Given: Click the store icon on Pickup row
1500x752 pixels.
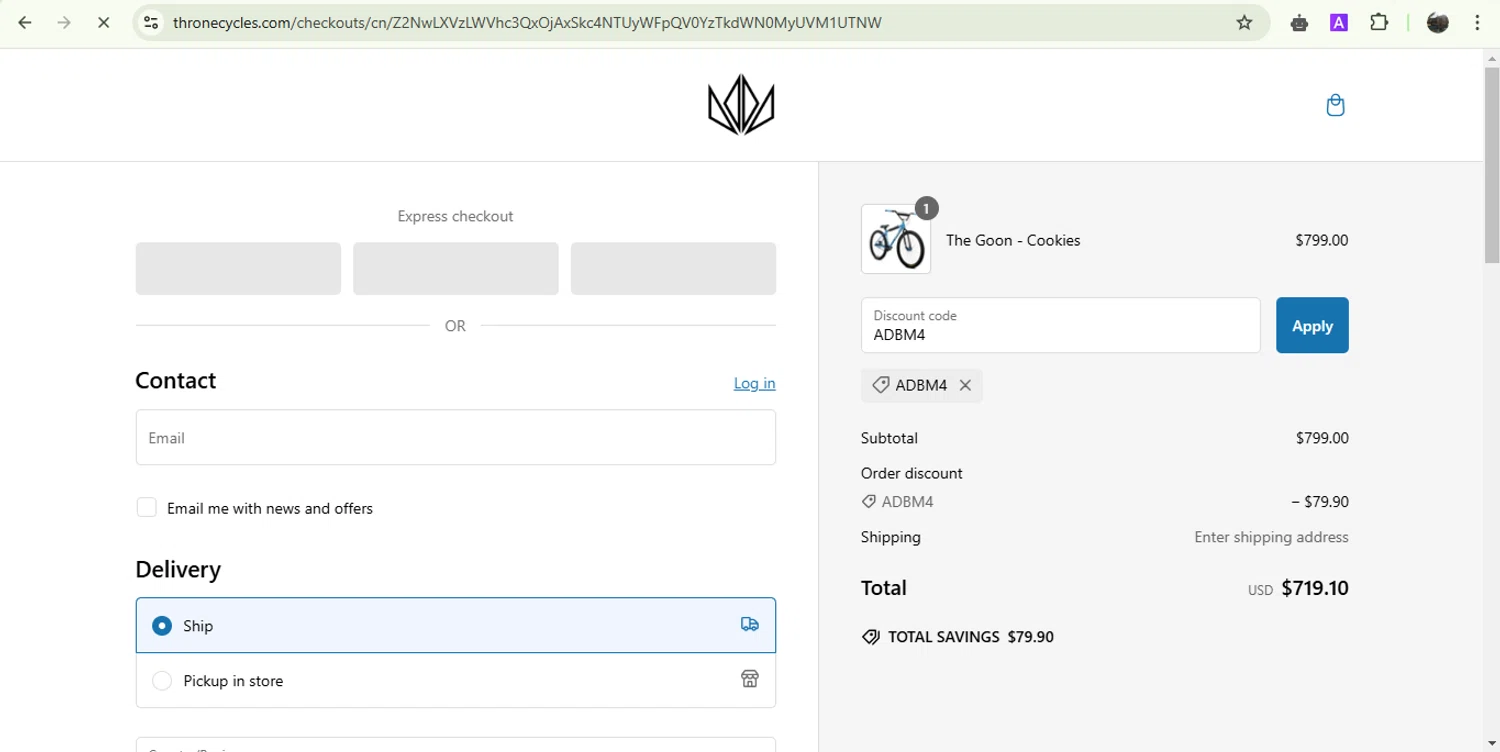Looking at the screenshot, I should click(749, 679).
